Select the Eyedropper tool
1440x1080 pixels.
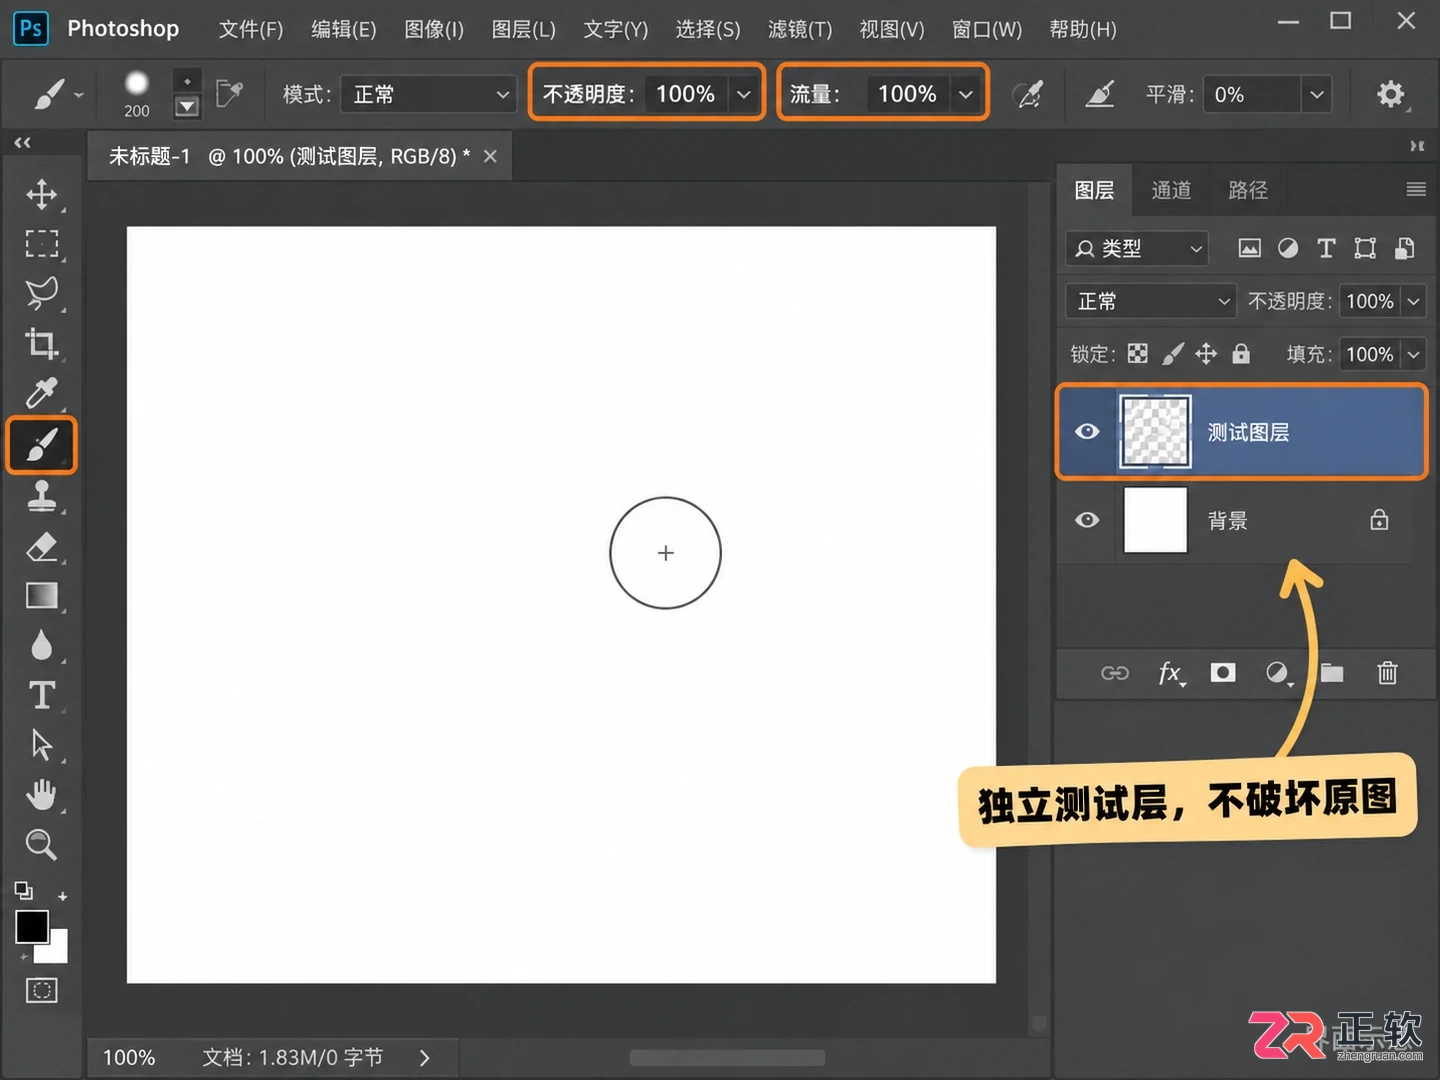pos(41,393)
